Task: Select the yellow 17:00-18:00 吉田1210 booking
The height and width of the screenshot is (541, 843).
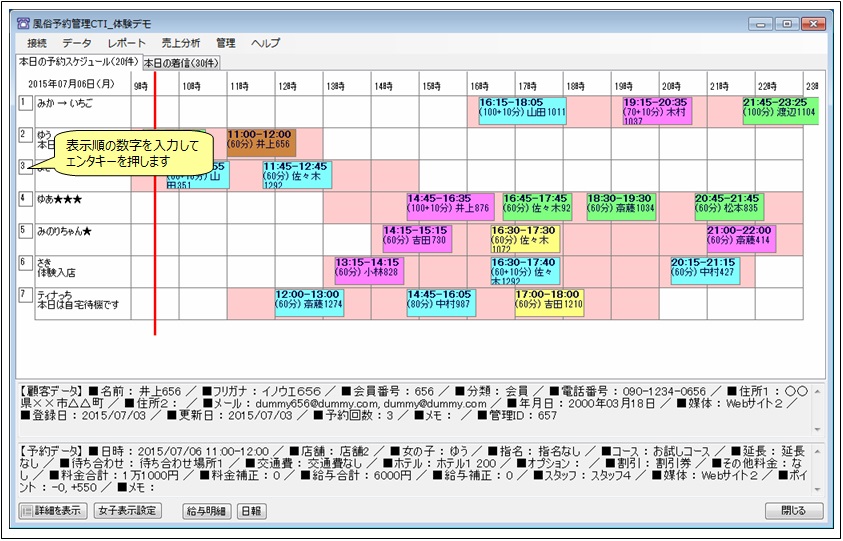Action: point(549,300)
